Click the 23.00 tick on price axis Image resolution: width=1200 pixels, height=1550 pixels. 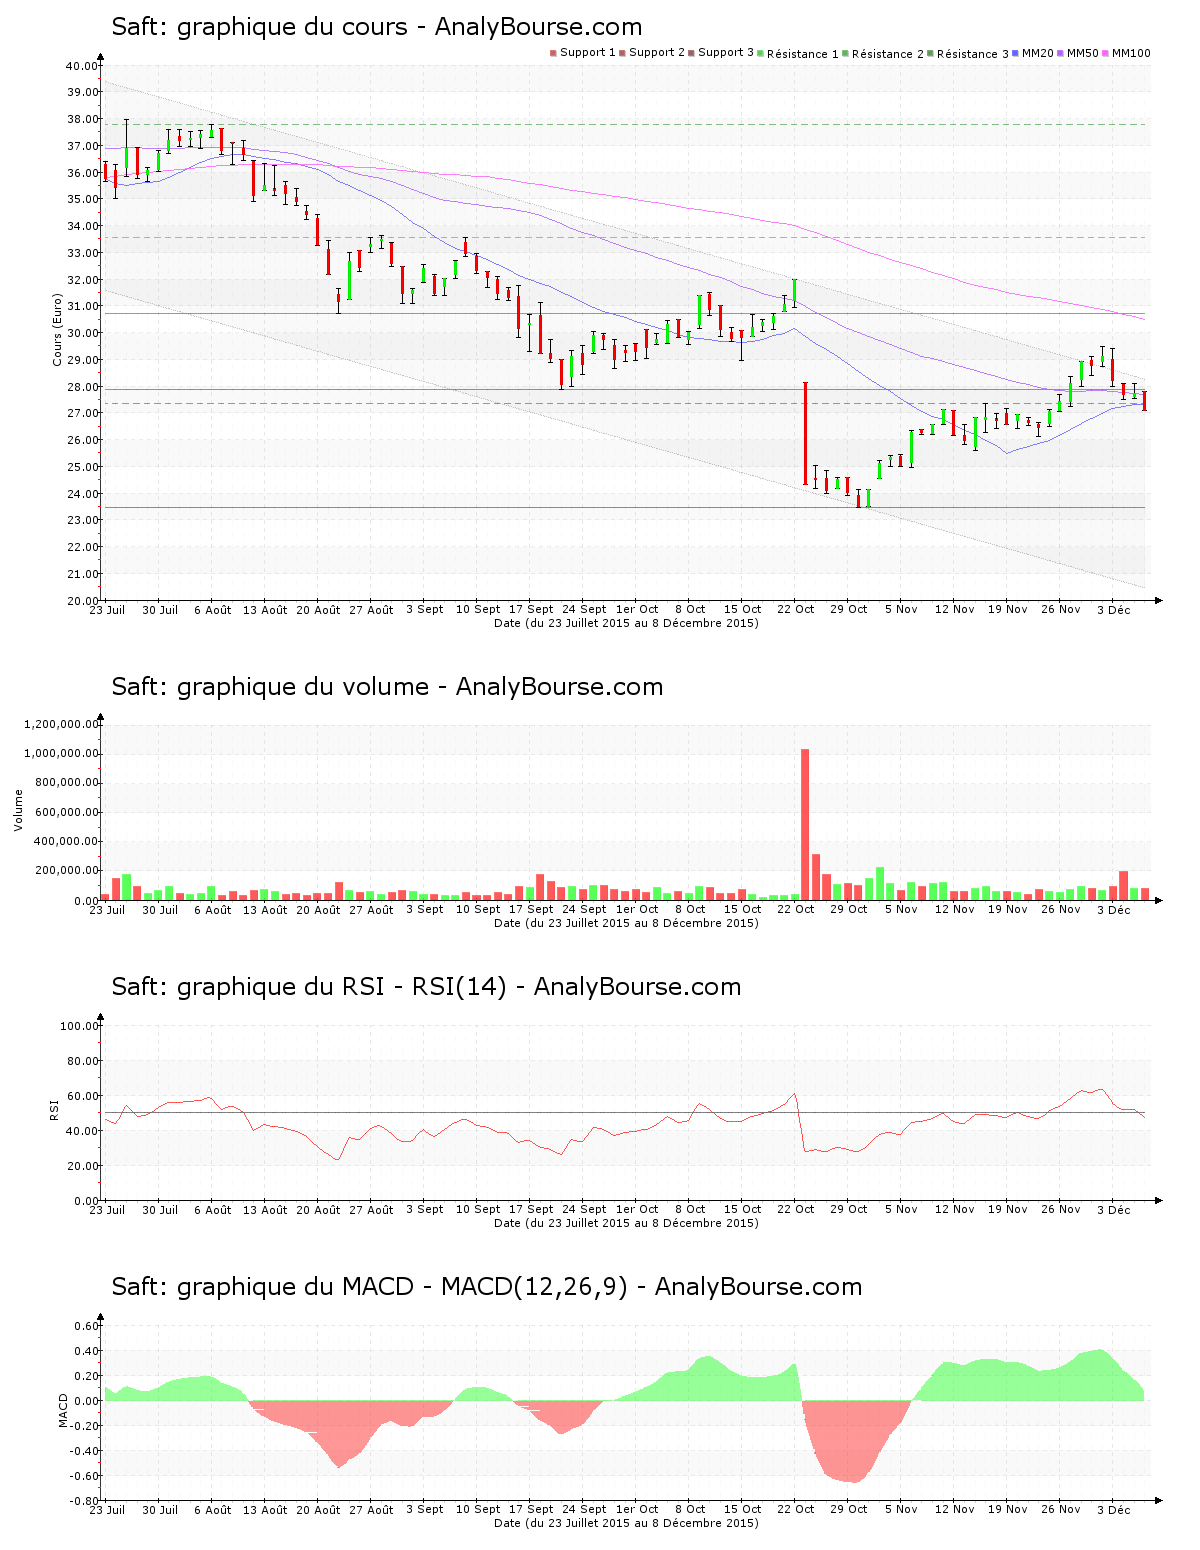[83, 520]
